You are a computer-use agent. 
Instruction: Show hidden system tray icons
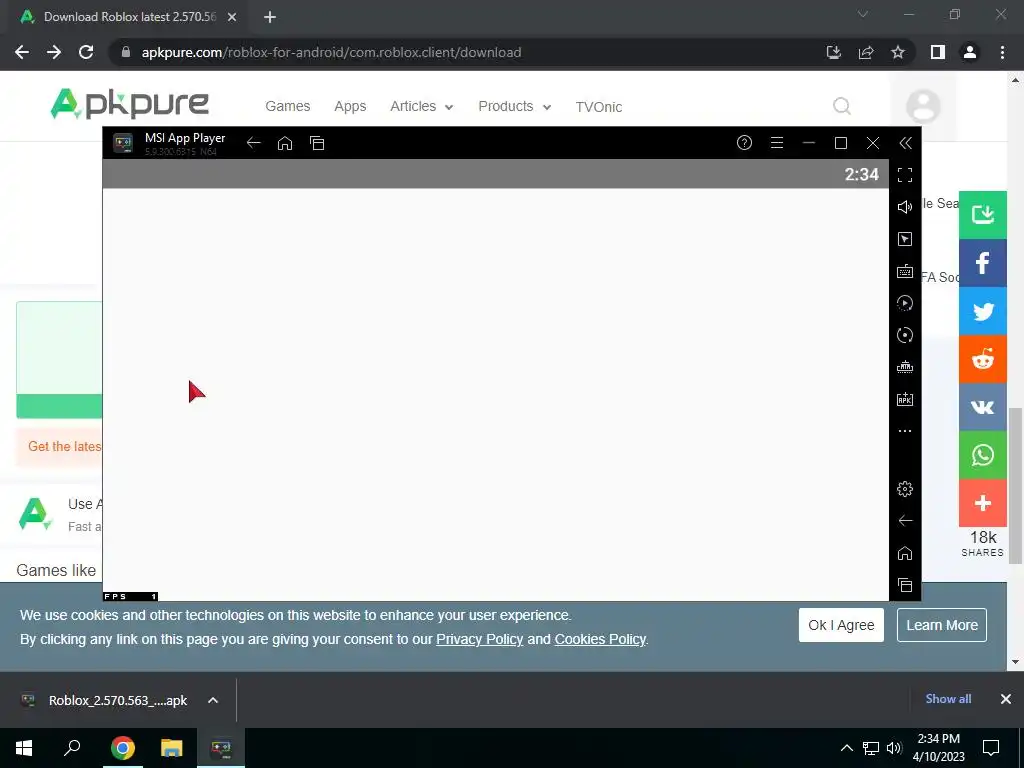click(846, 748)
